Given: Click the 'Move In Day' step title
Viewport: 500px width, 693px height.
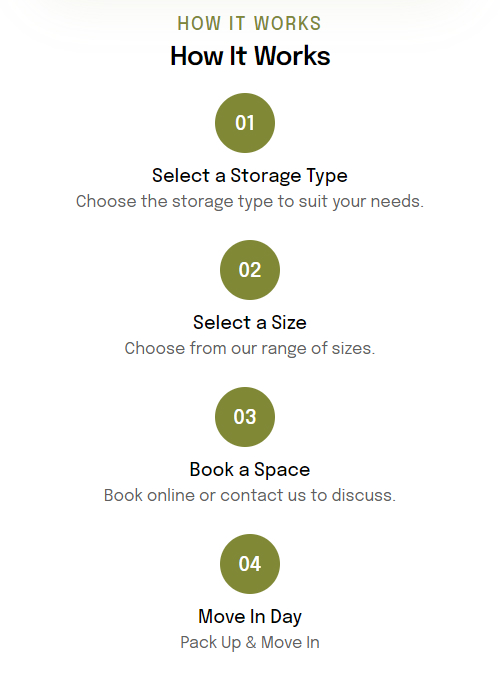Looking at the screenshot, I should click(x=250, y=617).
